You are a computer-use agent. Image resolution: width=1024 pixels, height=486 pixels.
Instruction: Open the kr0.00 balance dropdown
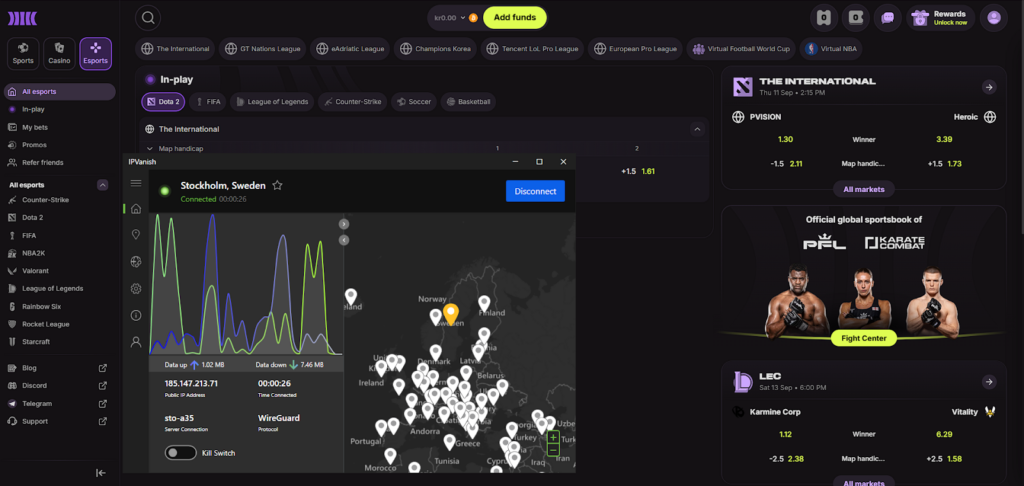pyautogui.click(x=450, y=18)
